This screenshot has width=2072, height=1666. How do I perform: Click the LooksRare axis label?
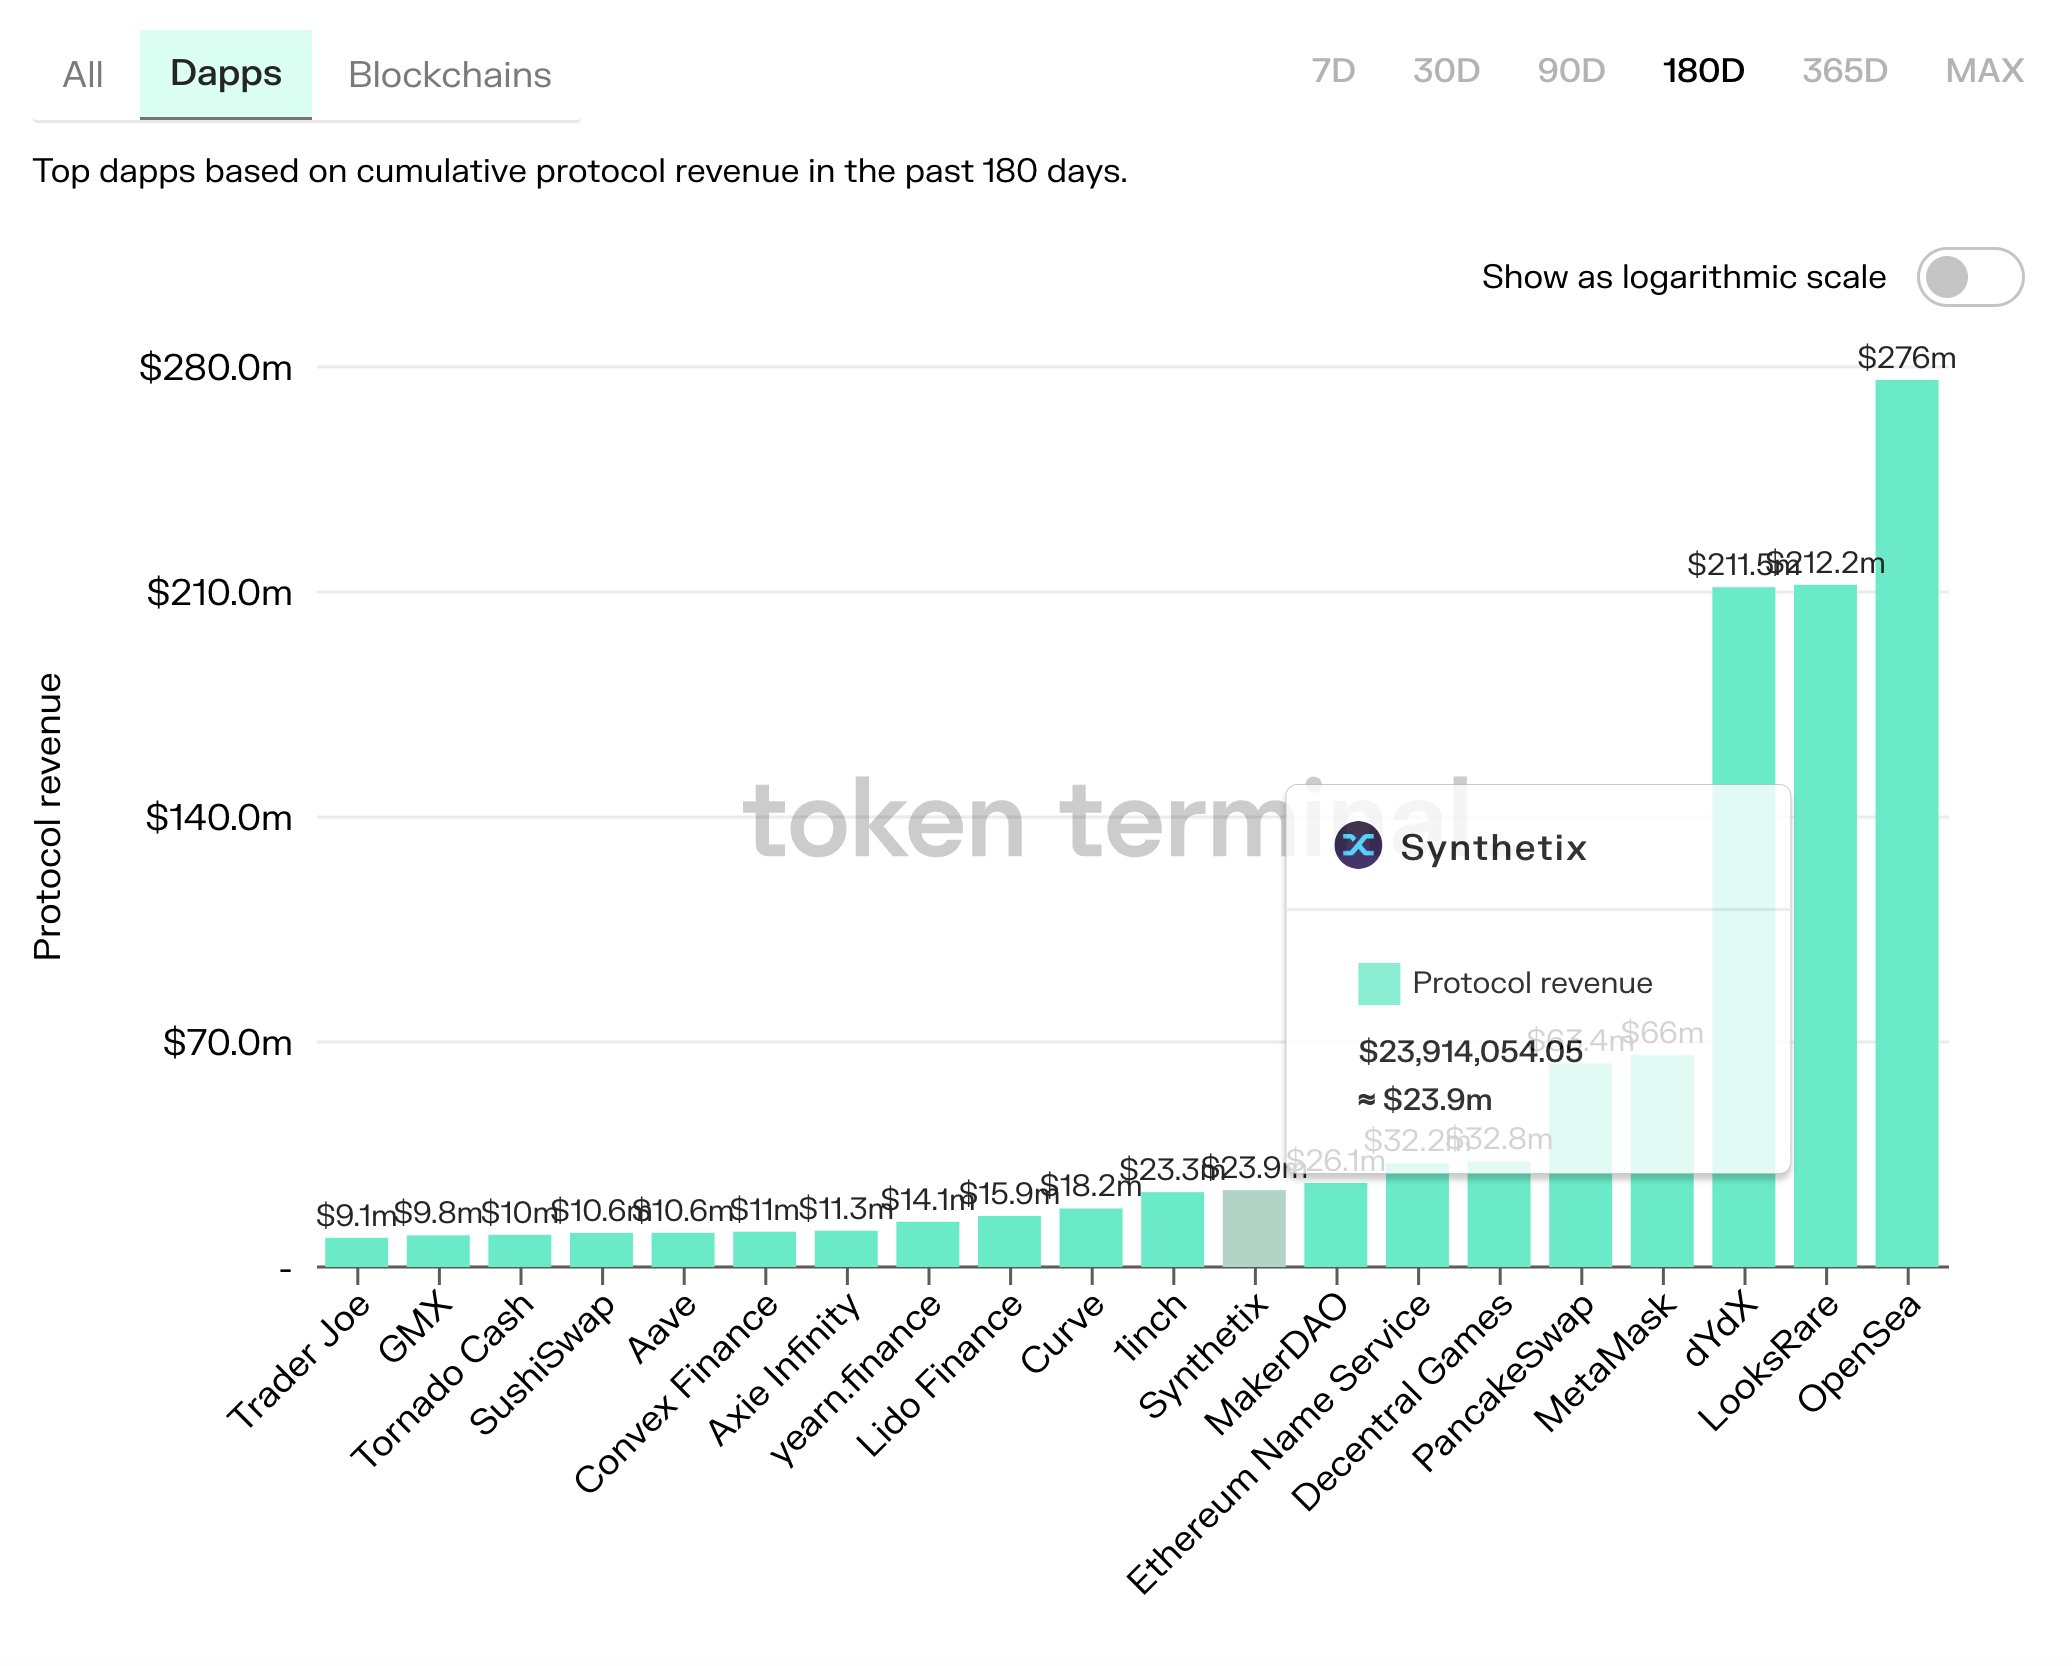(x=1768, y=1361)
